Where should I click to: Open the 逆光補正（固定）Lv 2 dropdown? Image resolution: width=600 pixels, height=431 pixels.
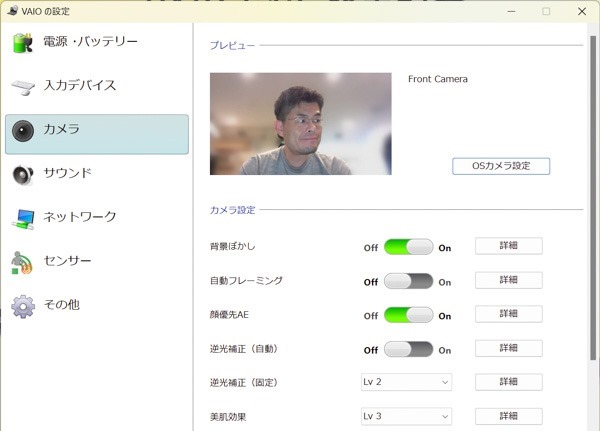tap(406, 382)
